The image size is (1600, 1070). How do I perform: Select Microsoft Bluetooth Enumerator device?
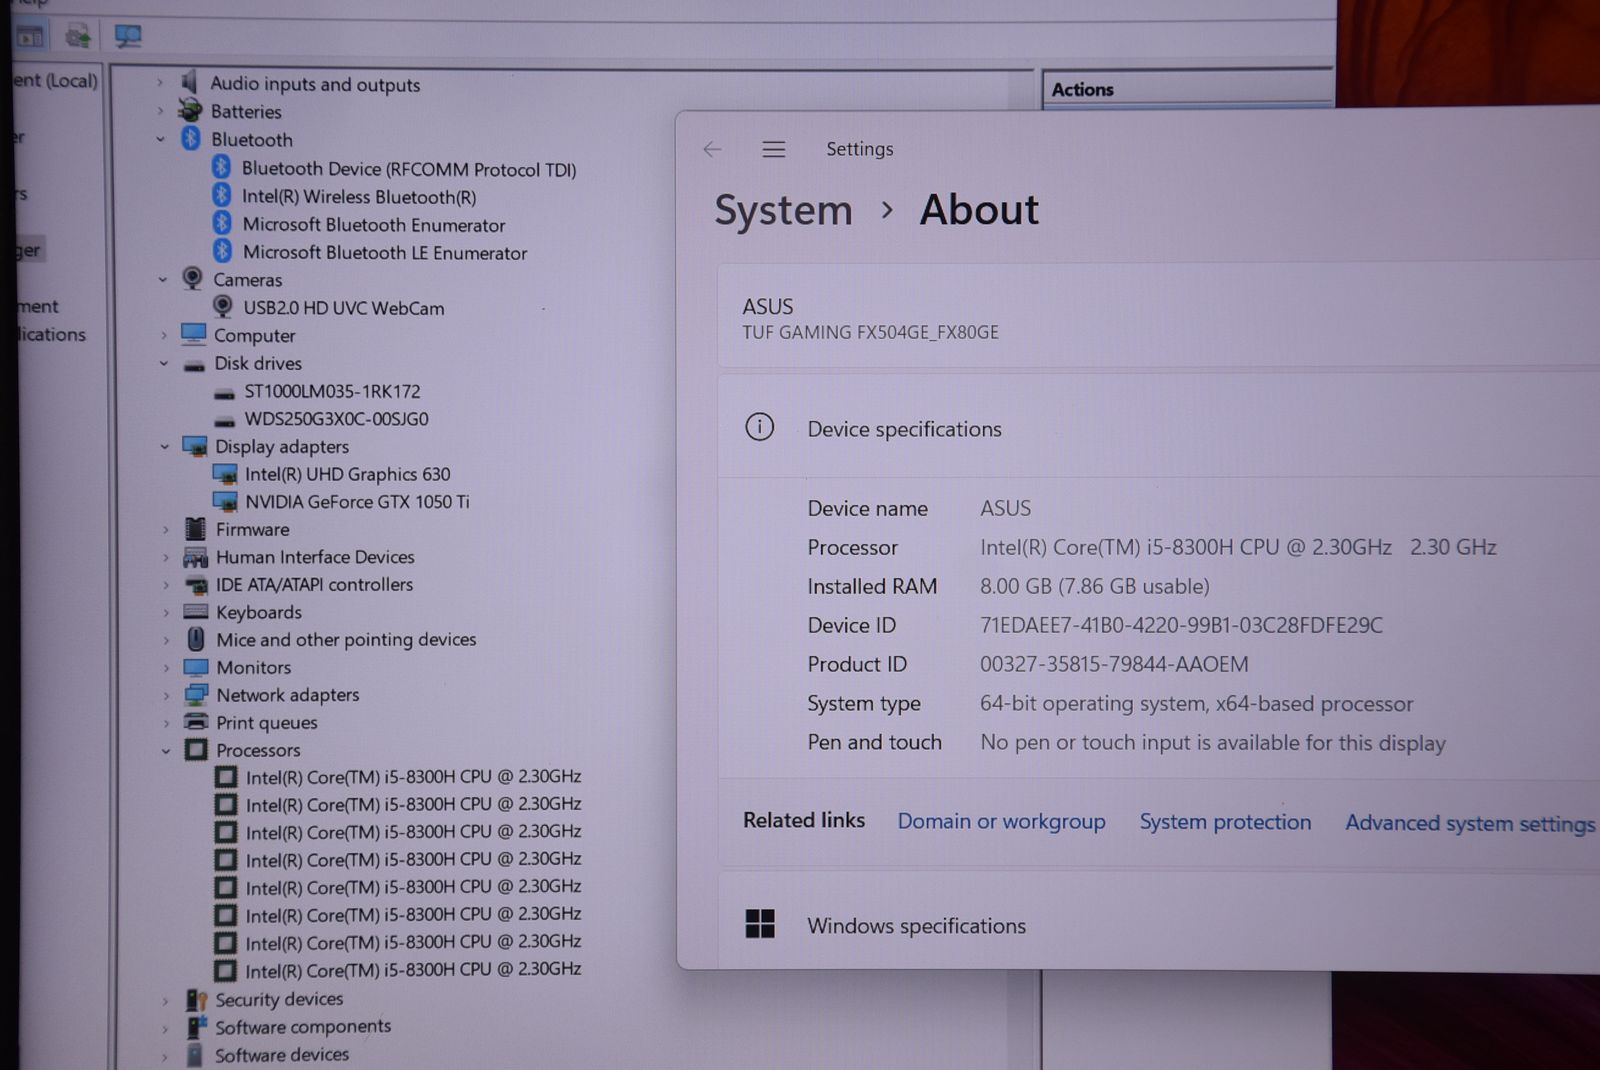pyautogui.click(x=373, y=224)
